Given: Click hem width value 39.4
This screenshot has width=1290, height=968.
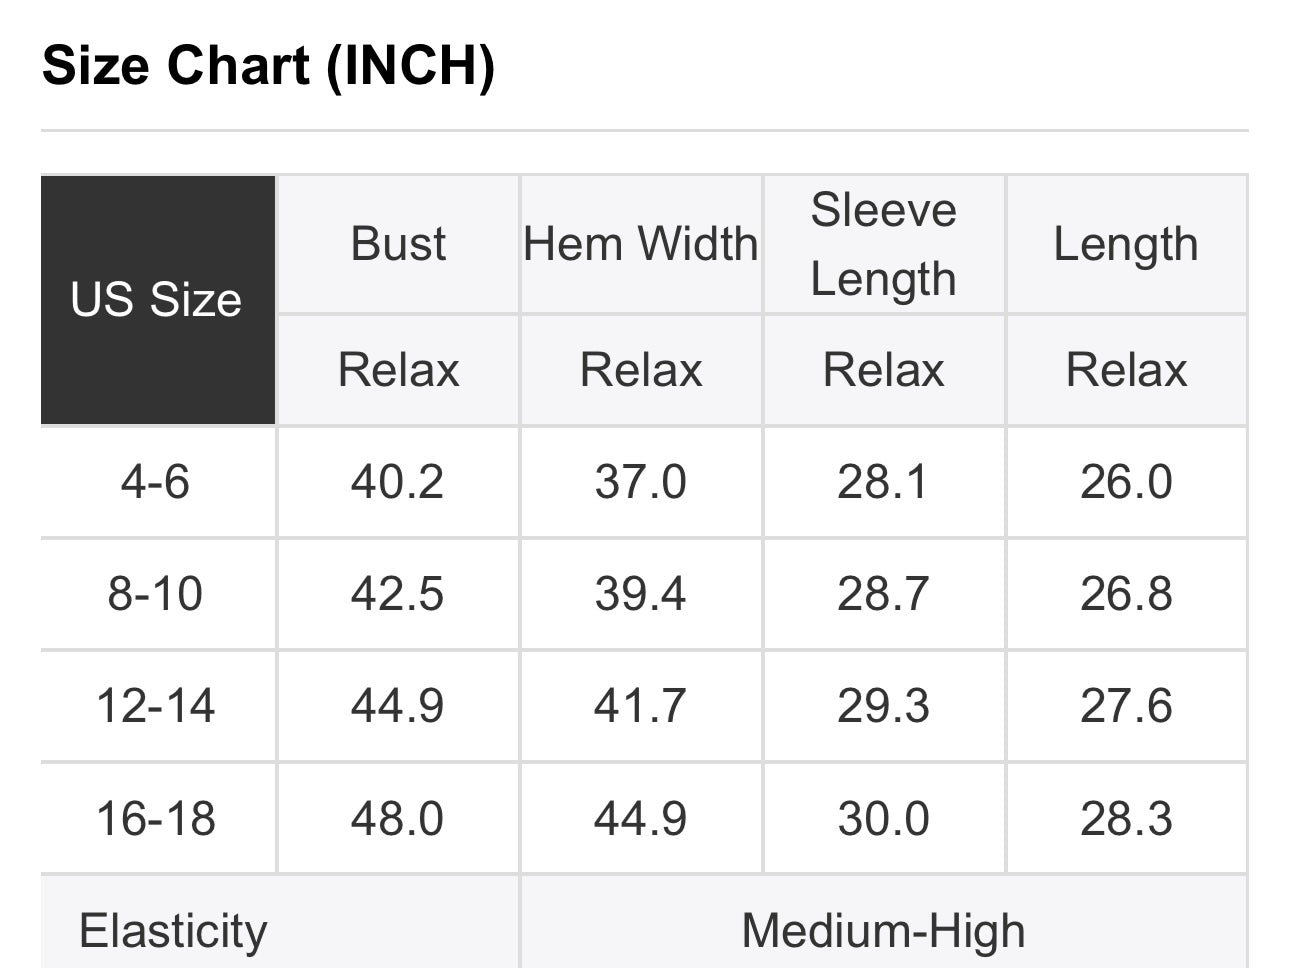Looking at the screenshot, I should point(640,594).
